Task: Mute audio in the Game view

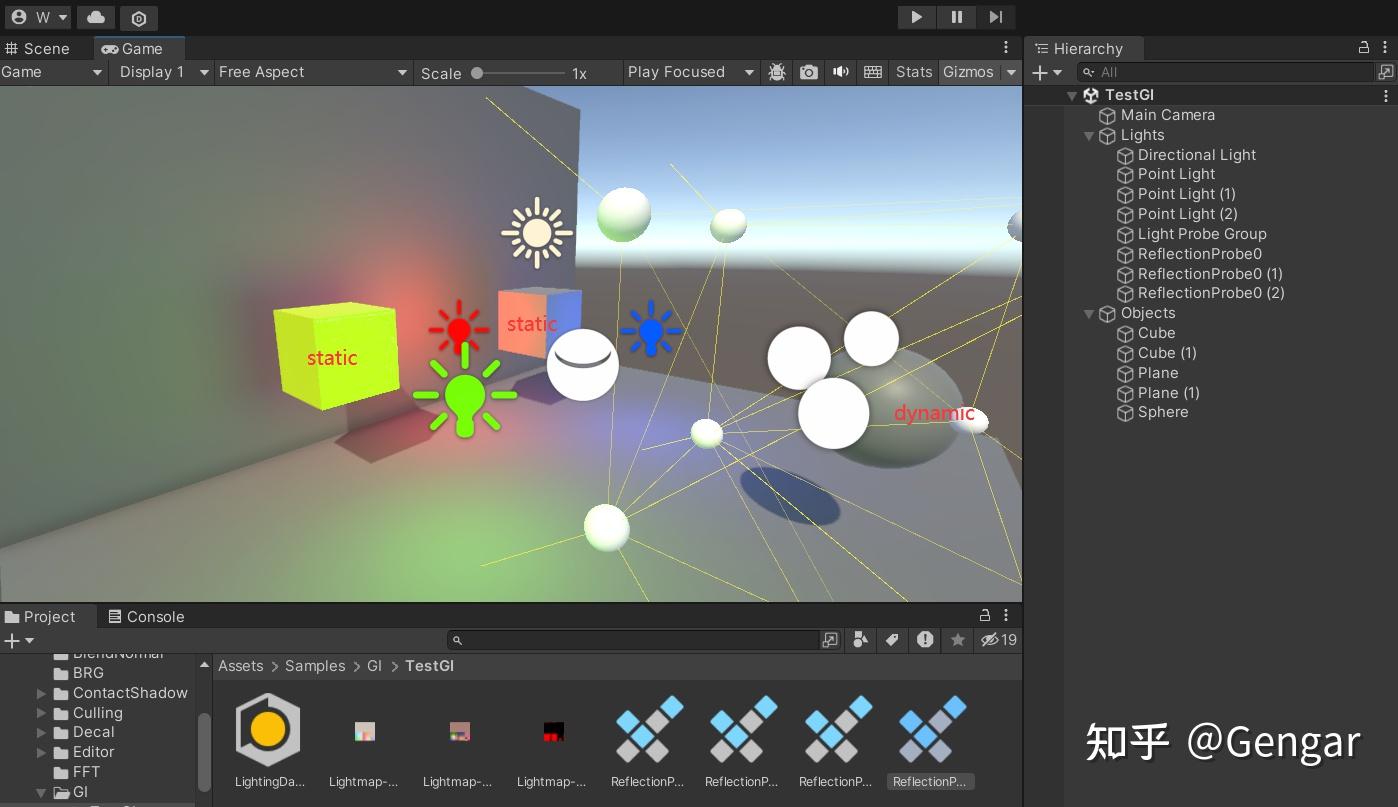Action: [841, 72]
